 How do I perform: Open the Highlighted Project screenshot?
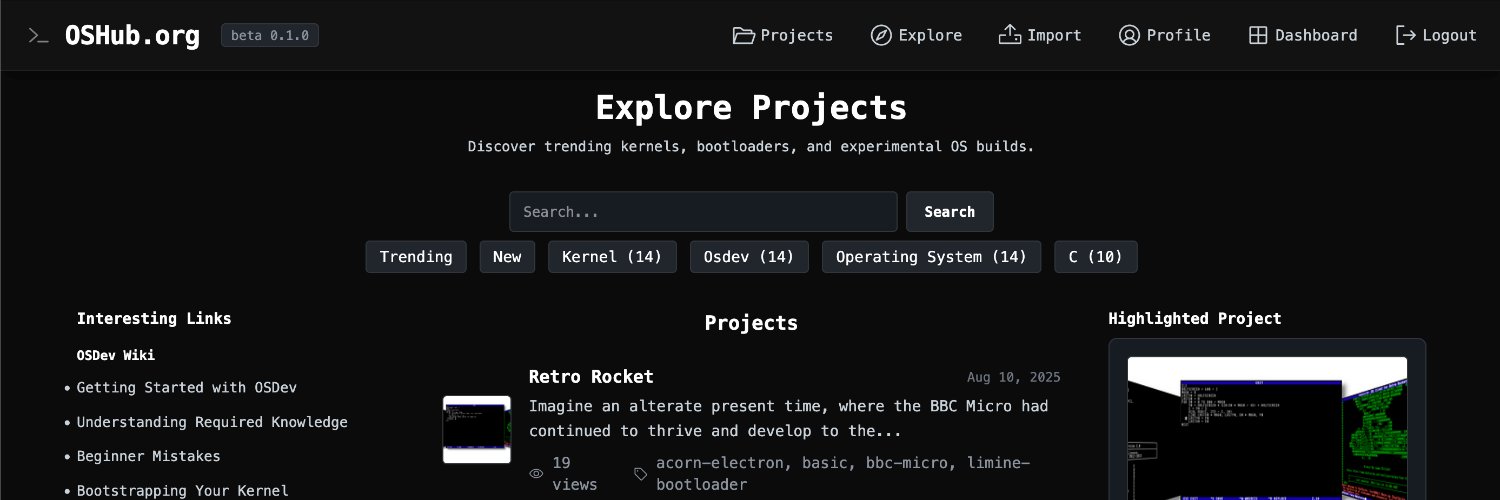pos(1267,428)
